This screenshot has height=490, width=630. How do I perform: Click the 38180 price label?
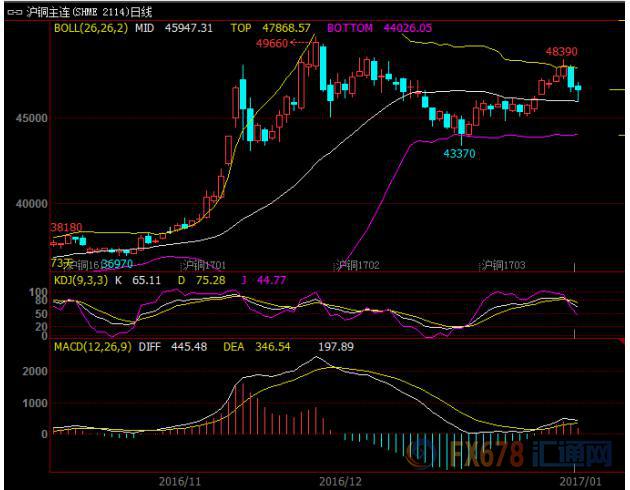click(66, 228)
